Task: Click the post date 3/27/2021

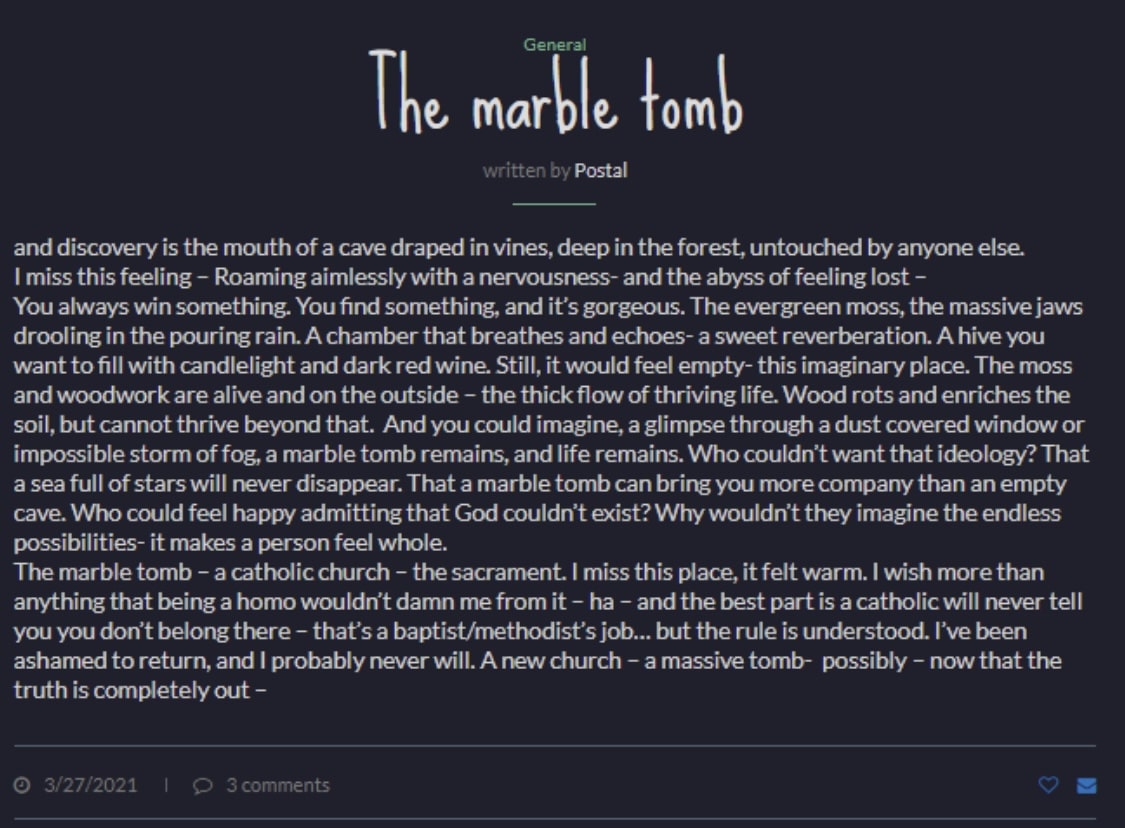Action: pyautogui.click(x=90, y=786)
